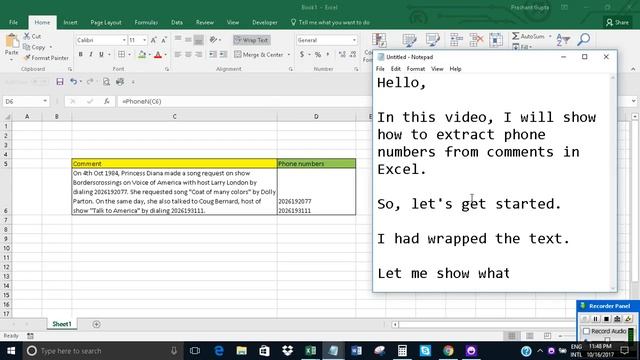The image size is (640, 360).
Task: Open the Excel File tab
Action: (x=13, y=22)
